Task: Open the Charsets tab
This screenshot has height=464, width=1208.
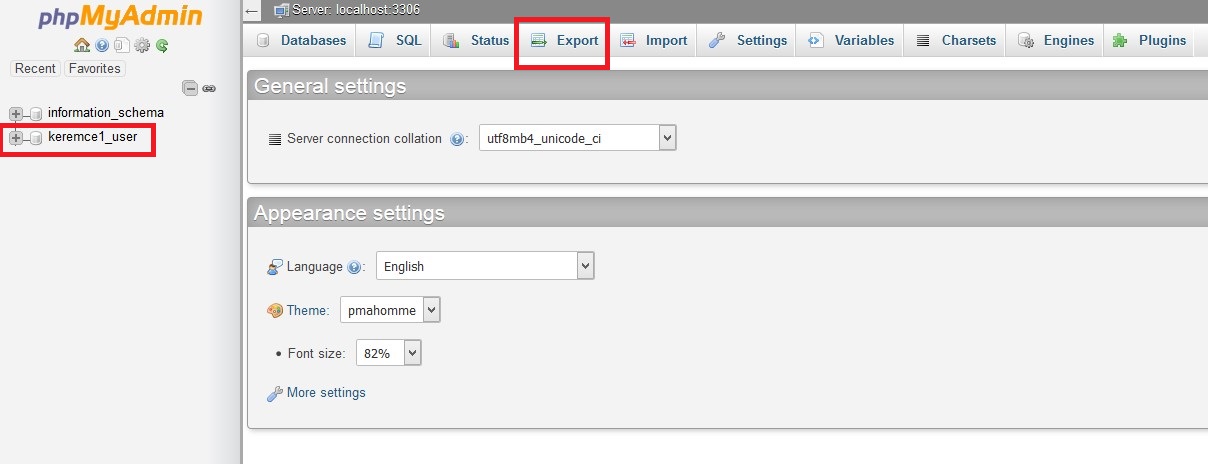Action: (x=955, y=41)
